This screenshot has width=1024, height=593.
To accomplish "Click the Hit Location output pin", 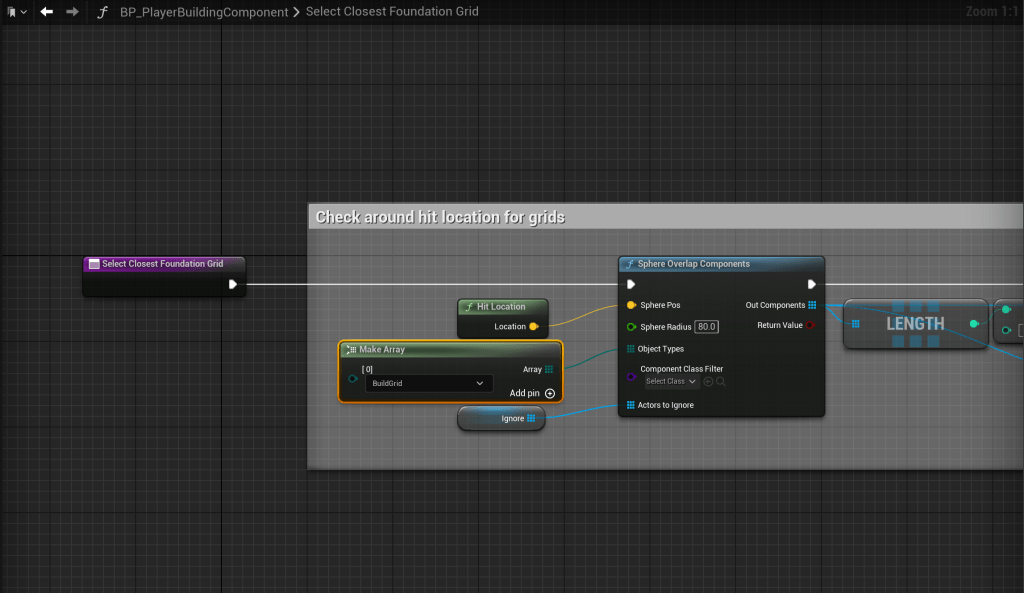I will click(x=533, y=326).
